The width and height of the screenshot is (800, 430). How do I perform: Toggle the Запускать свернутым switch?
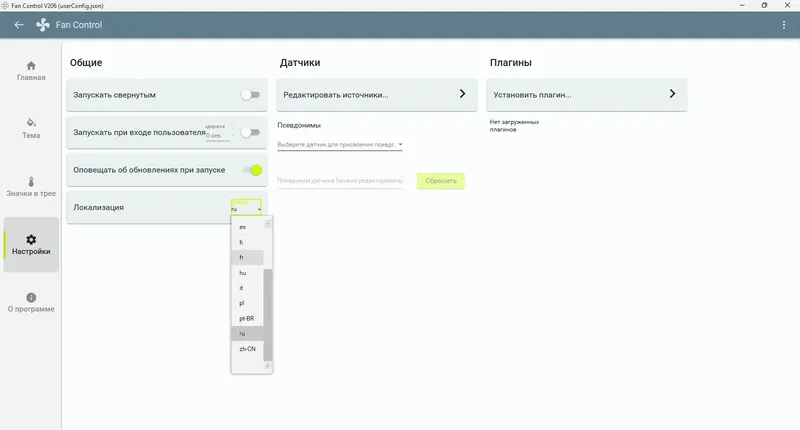(x=251, y=95)
